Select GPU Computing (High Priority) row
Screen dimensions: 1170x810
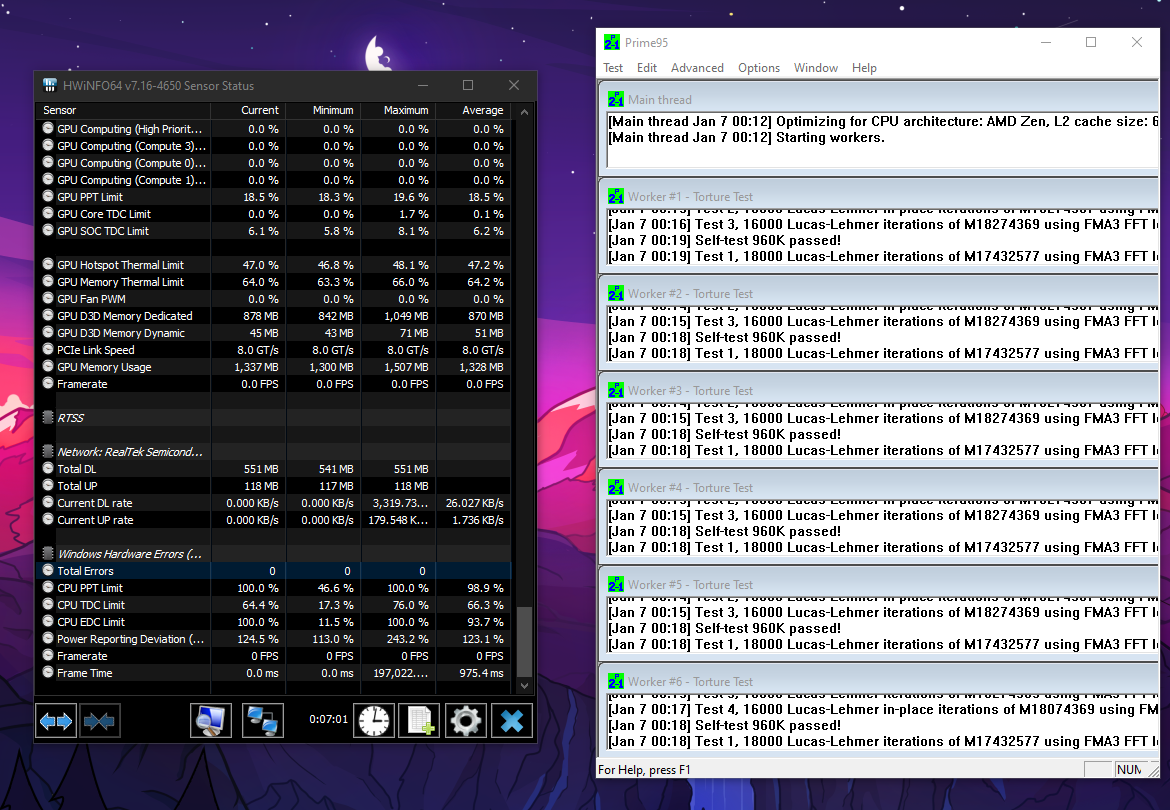coord(274,129)
